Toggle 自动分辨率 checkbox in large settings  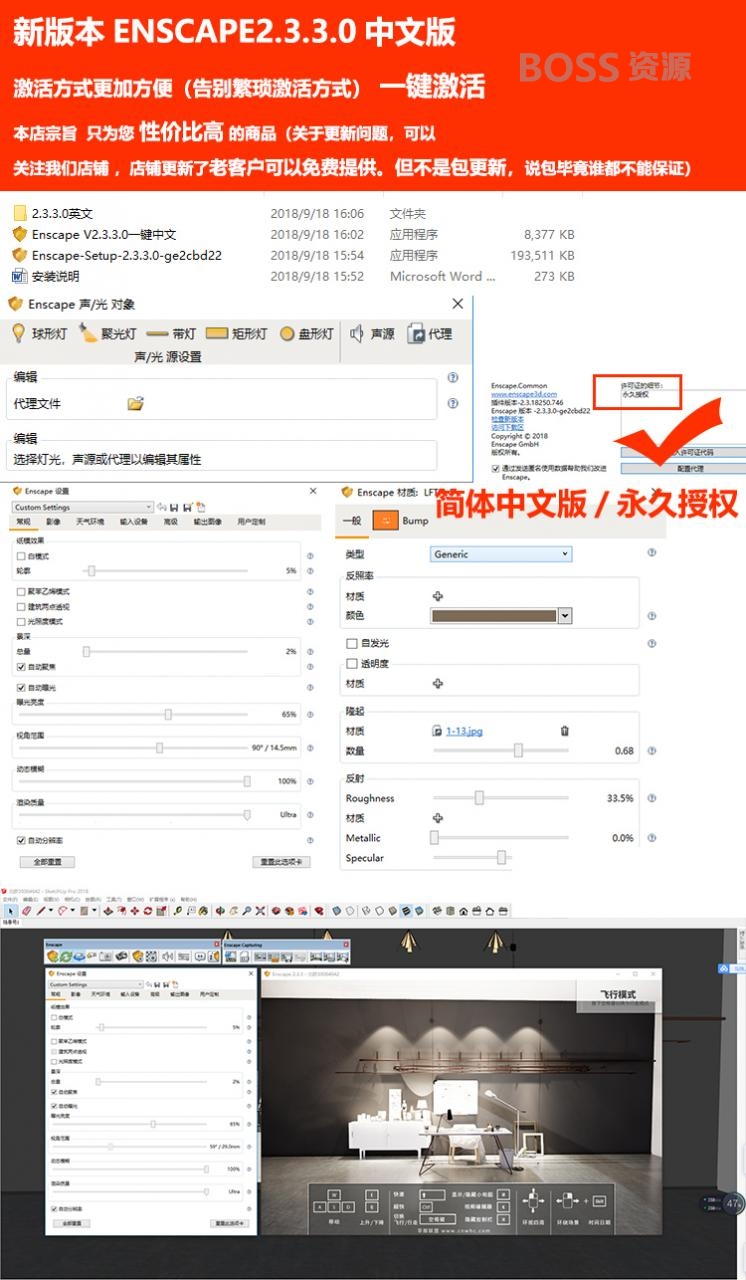pyautogui.click(x=21, y=841)
